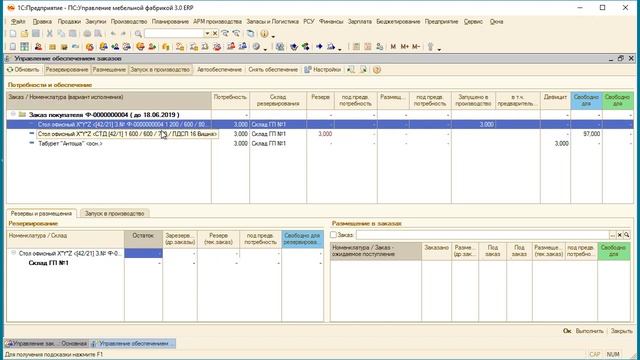The image size is (640, 360).
Task: Switch to the lower Запуск в производство tab
Action: point(115,213)
